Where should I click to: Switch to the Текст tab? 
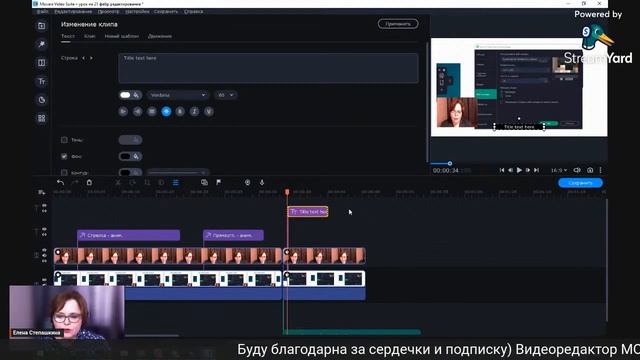pyautogui.click(x=68, y=36)
